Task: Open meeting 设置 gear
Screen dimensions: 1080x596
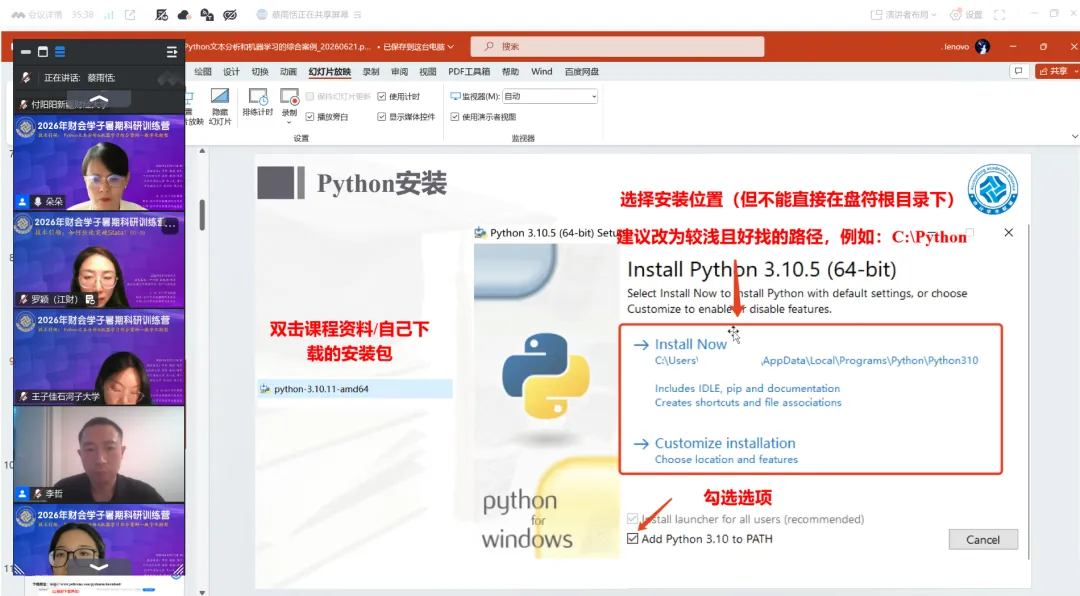Action: (966, 14)
